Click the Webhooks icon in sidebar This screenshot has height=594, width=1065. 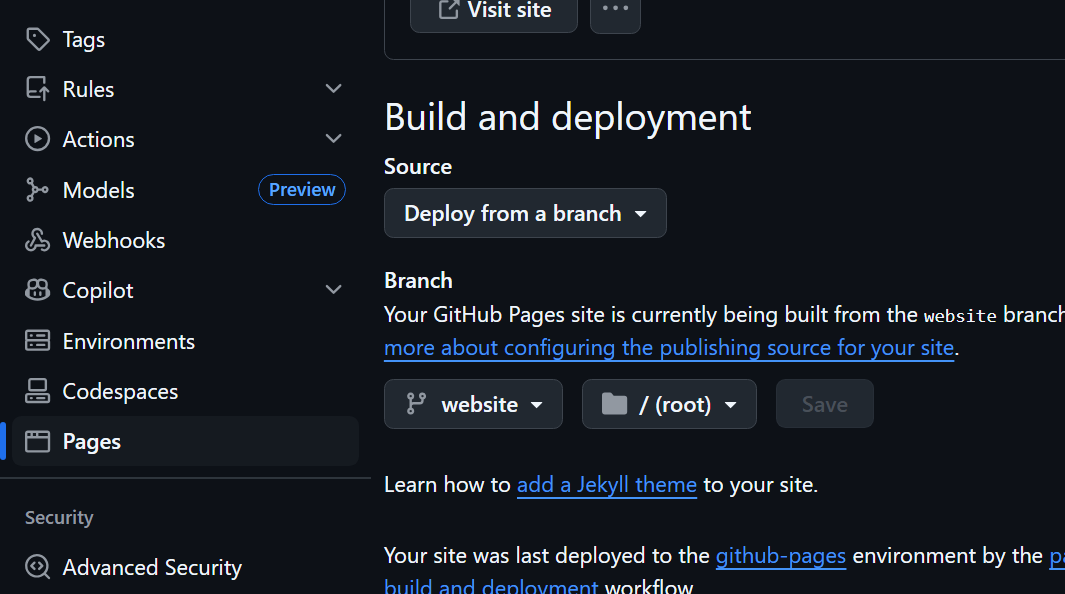(37, 240)
